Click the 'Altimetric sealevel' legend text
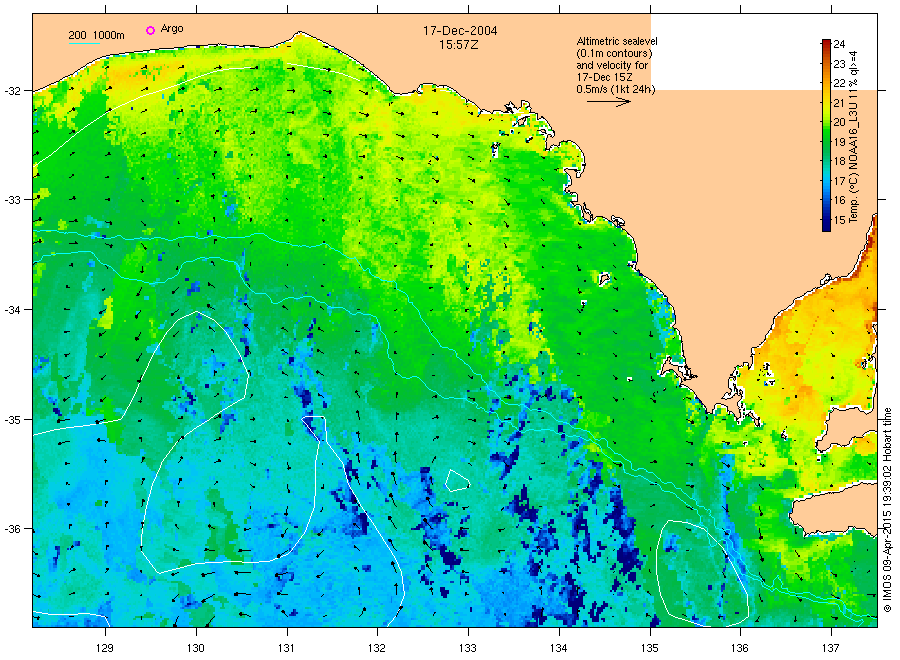Screen dimensions: 900x660 [616, 41]
